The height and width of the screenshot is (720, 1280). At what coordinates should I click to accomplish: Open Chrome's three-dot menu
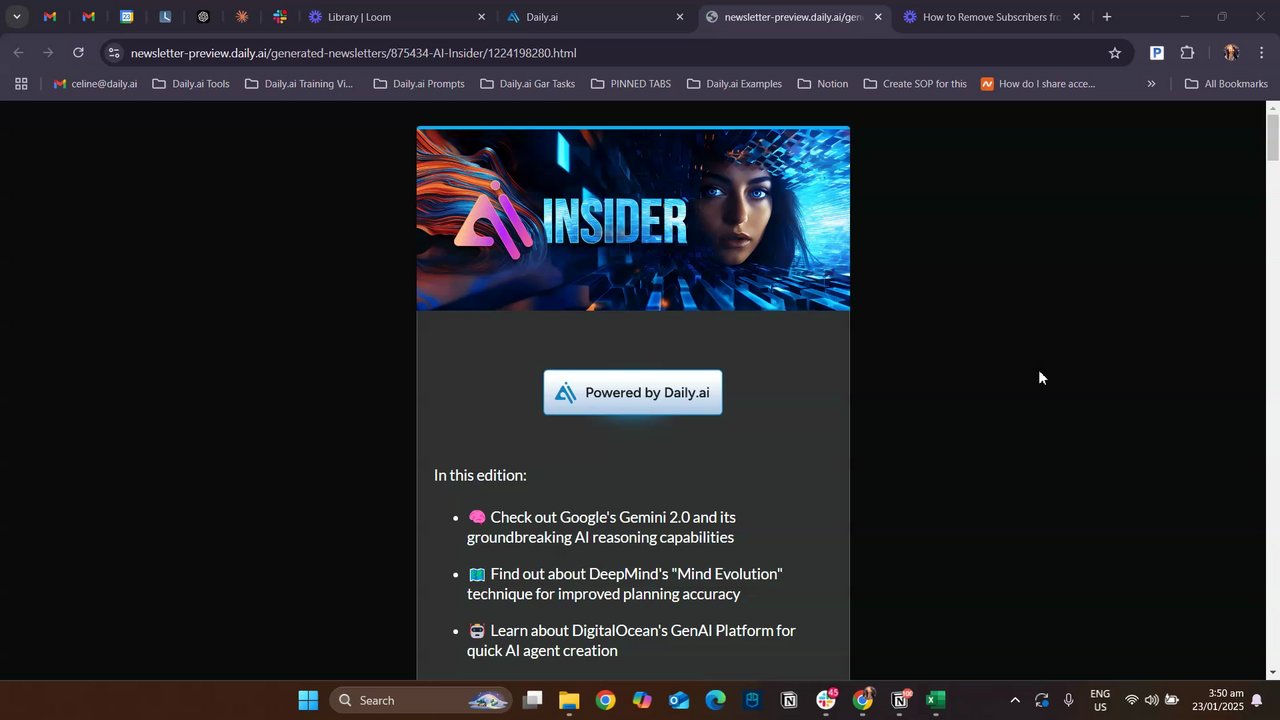pyautogui.click(x=1262, y=53)
